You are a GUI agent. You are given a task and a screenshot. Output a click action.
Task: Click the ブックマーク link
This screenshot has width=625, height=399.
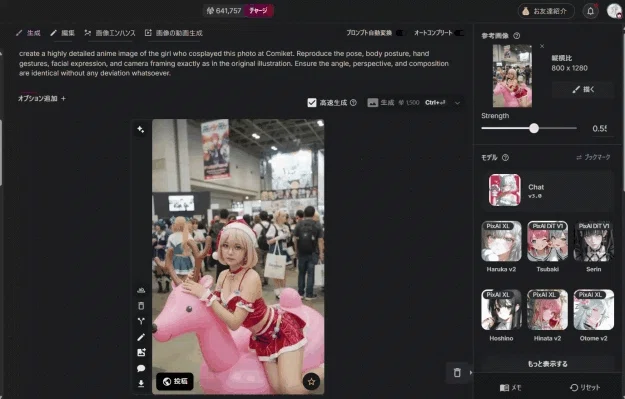[x=593, y=157]
